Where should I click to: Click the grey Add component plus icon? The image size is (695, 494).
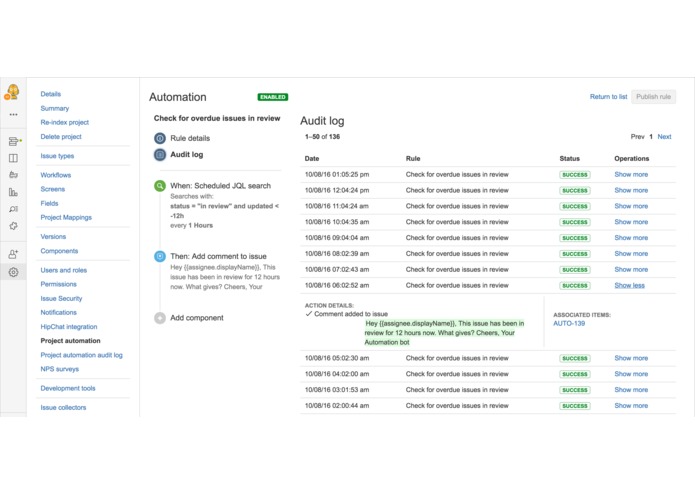tap(160, 318)
